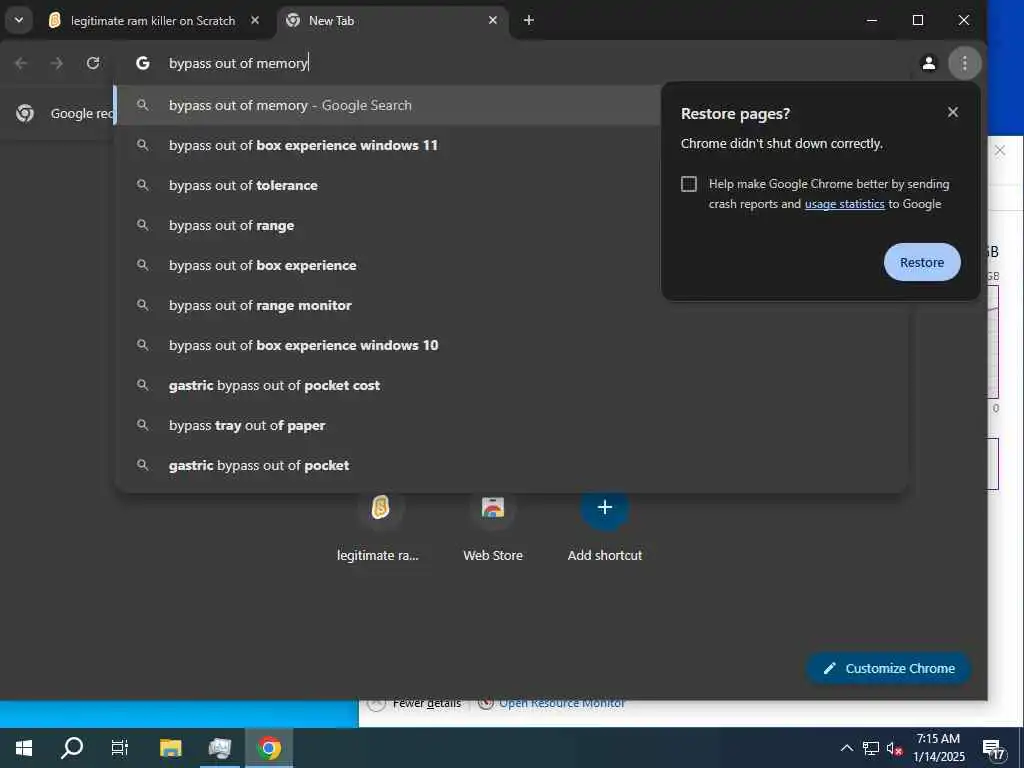Close the Restore pages dialog
1024x768 pixels.
coord(953,112)
